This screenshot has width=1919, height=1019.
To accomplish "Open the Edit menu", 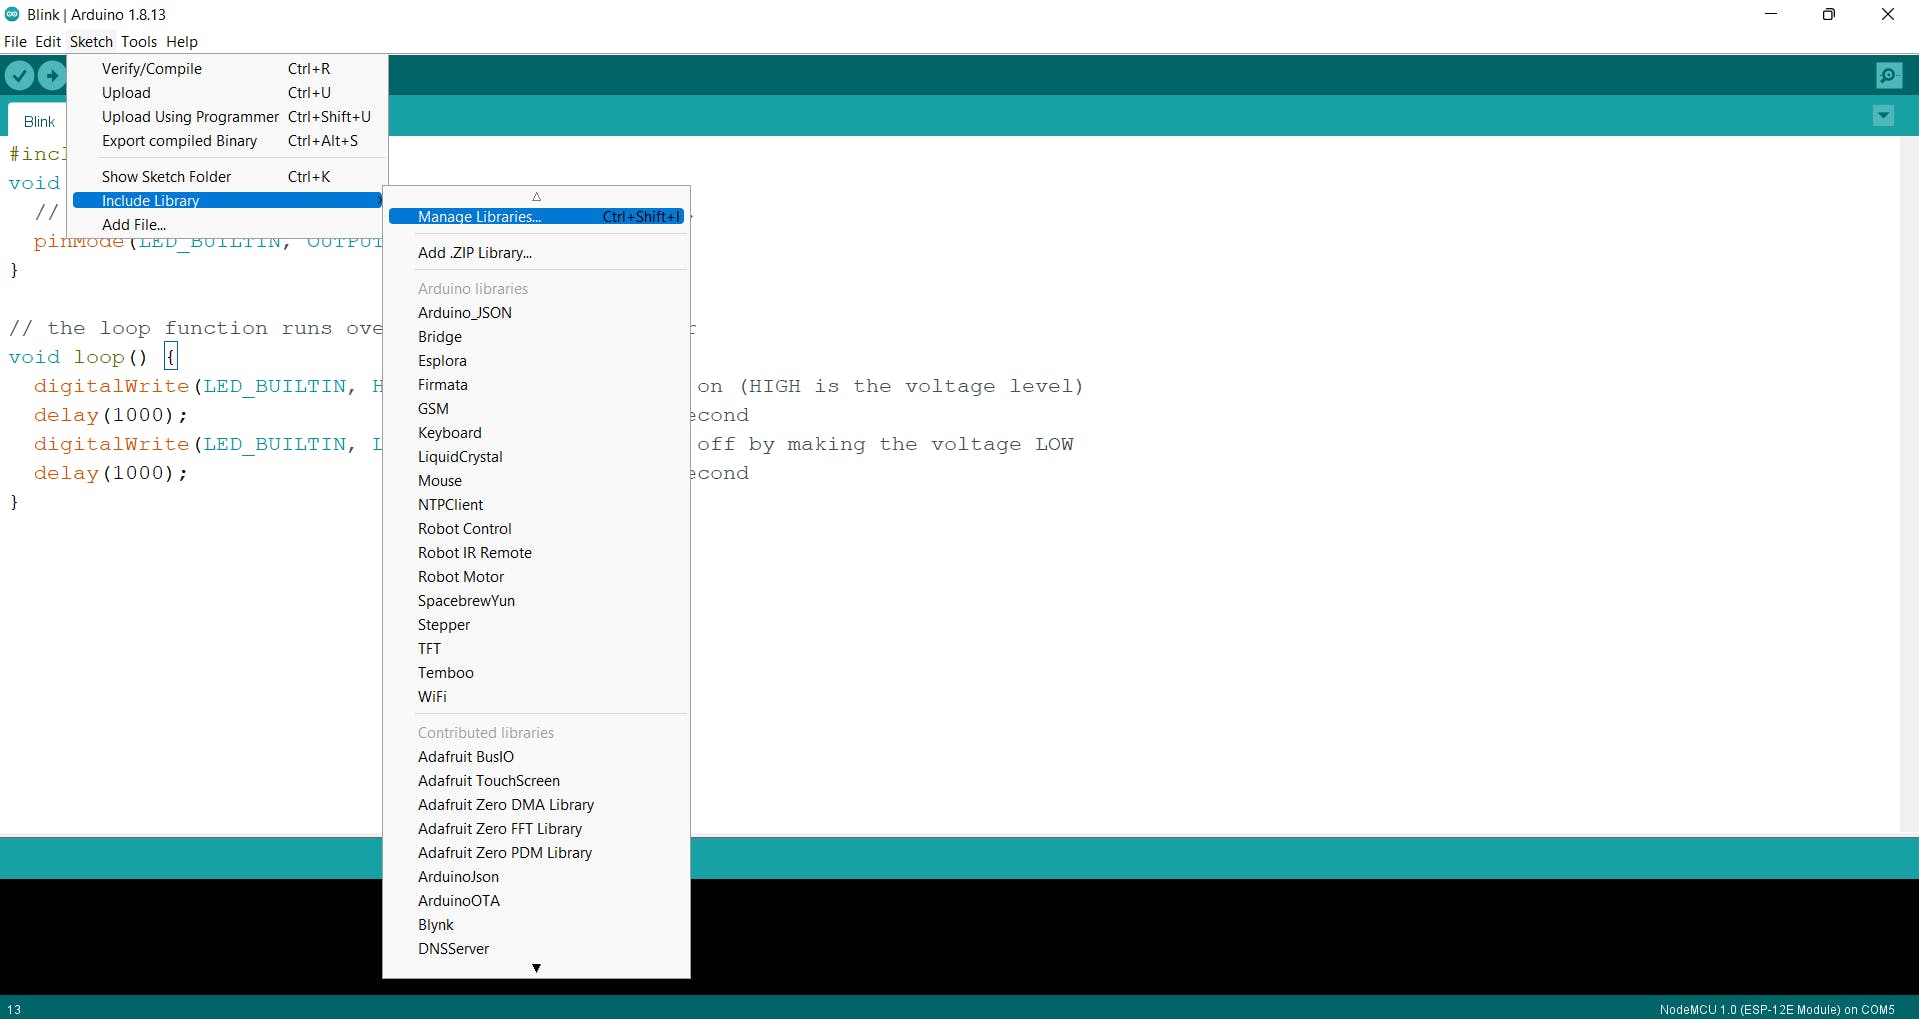I will (48, 42).
